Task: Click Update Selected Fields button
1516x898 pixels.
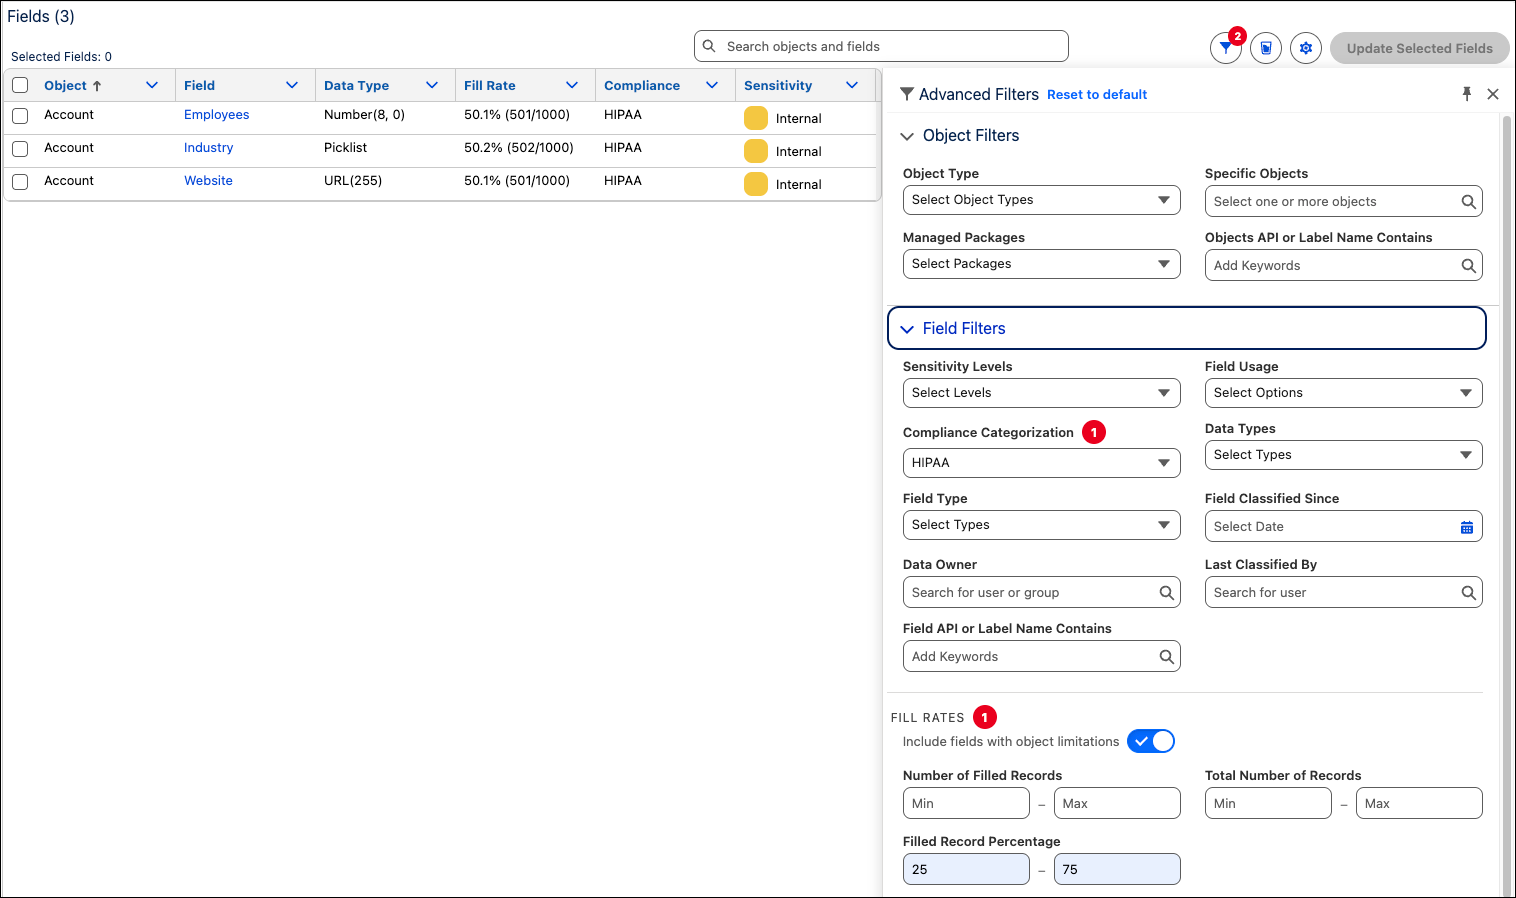Action: 1419,48
